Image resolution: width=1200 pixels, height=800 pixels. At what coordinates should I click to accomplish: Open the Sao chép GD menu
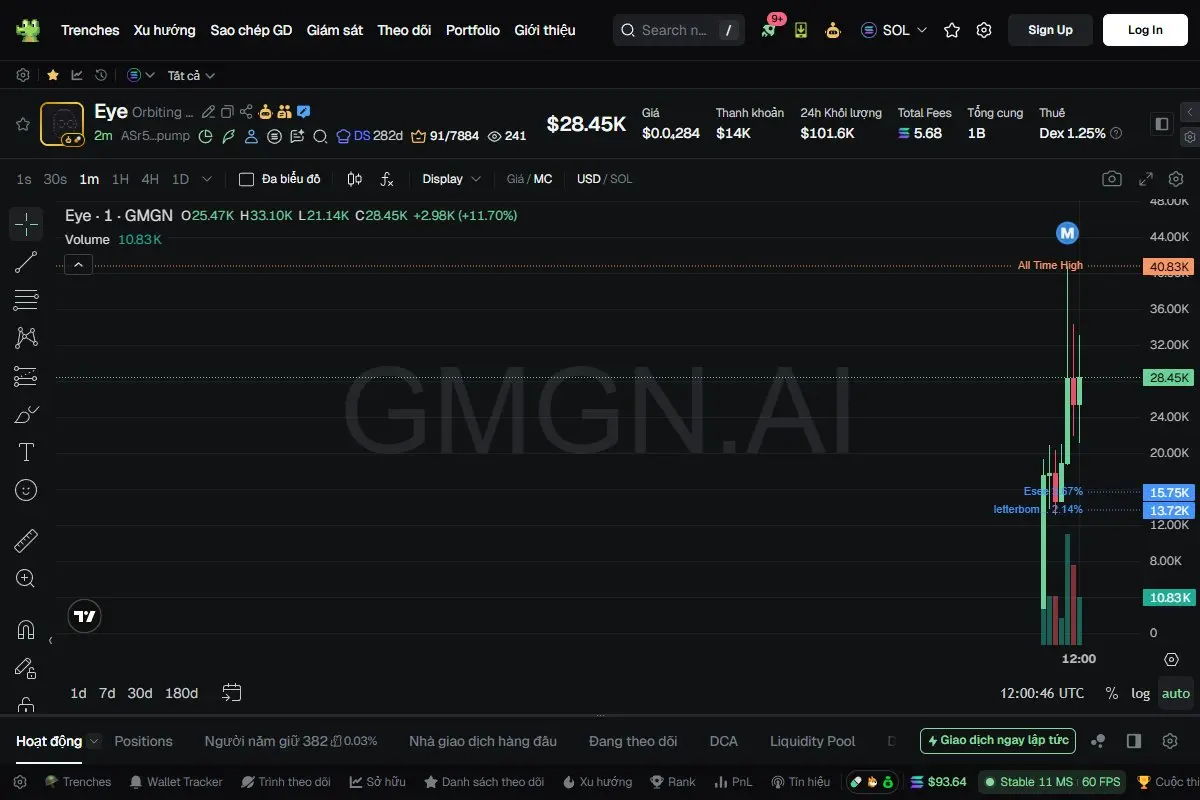251,30
